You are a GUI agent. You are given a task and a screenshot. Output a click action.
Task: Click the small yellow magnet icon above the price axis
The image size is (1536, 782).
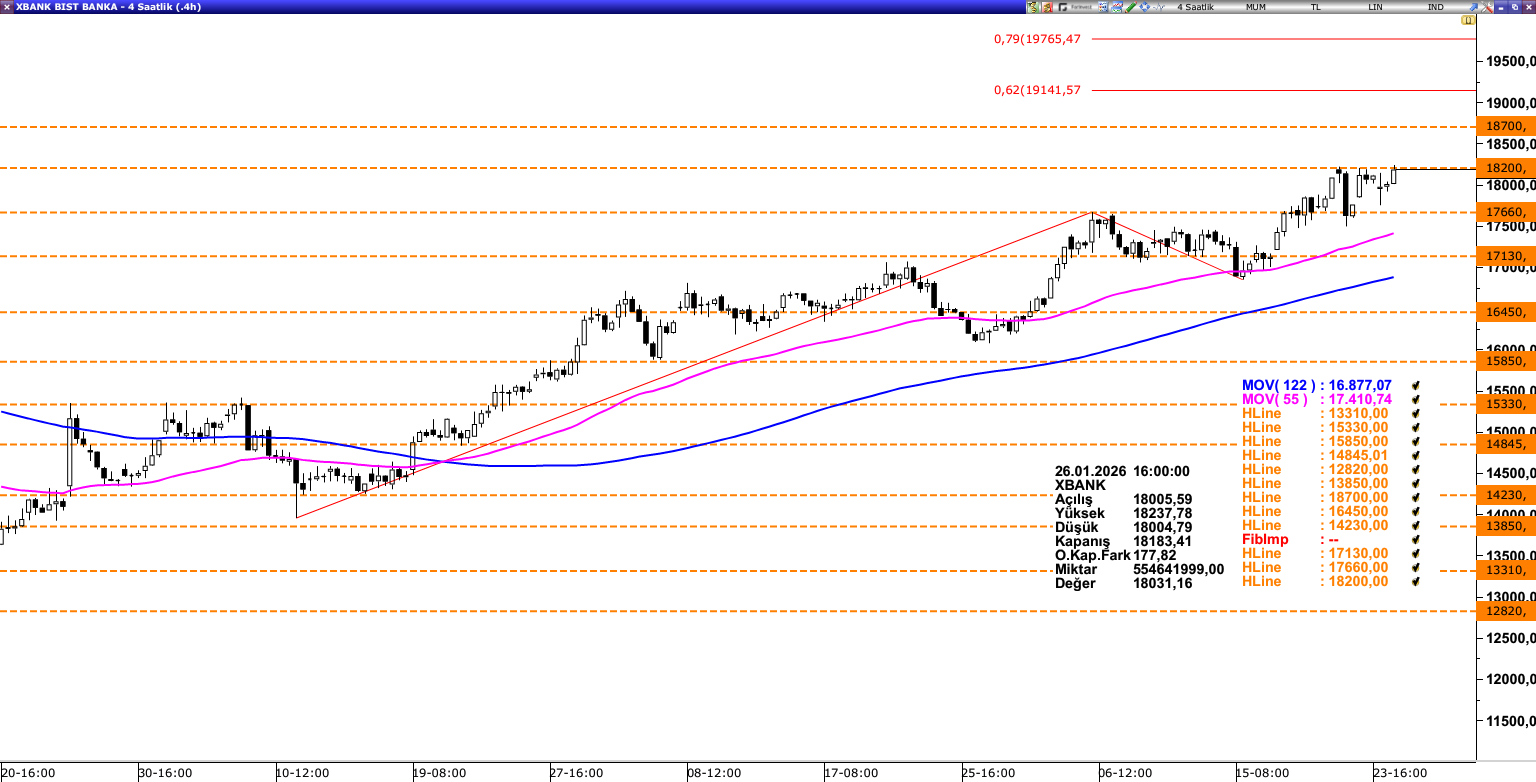click(1468, 20)
